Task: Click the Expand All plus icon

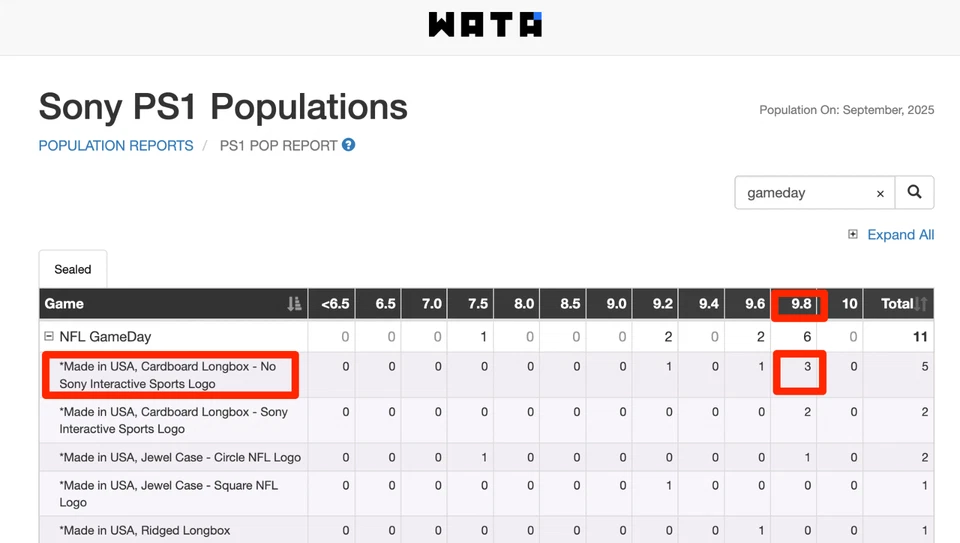Action: (853, 235)
